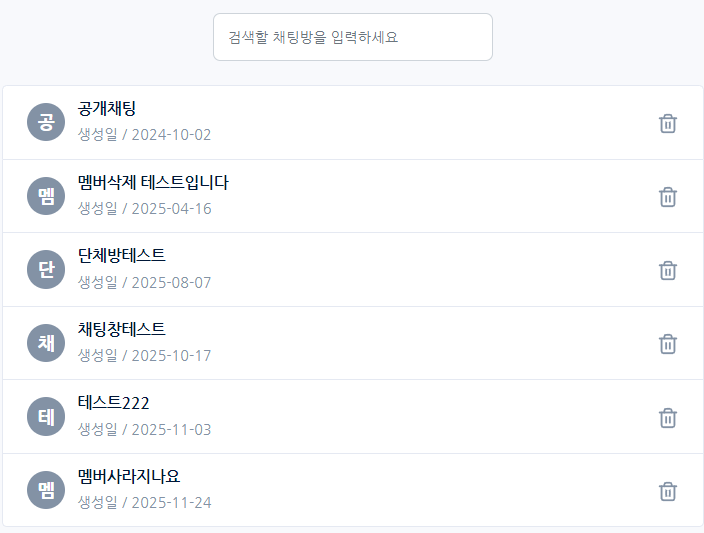Select the 채 avatar icon
This screenshot has height=533, width=704.
pos(46,344)
